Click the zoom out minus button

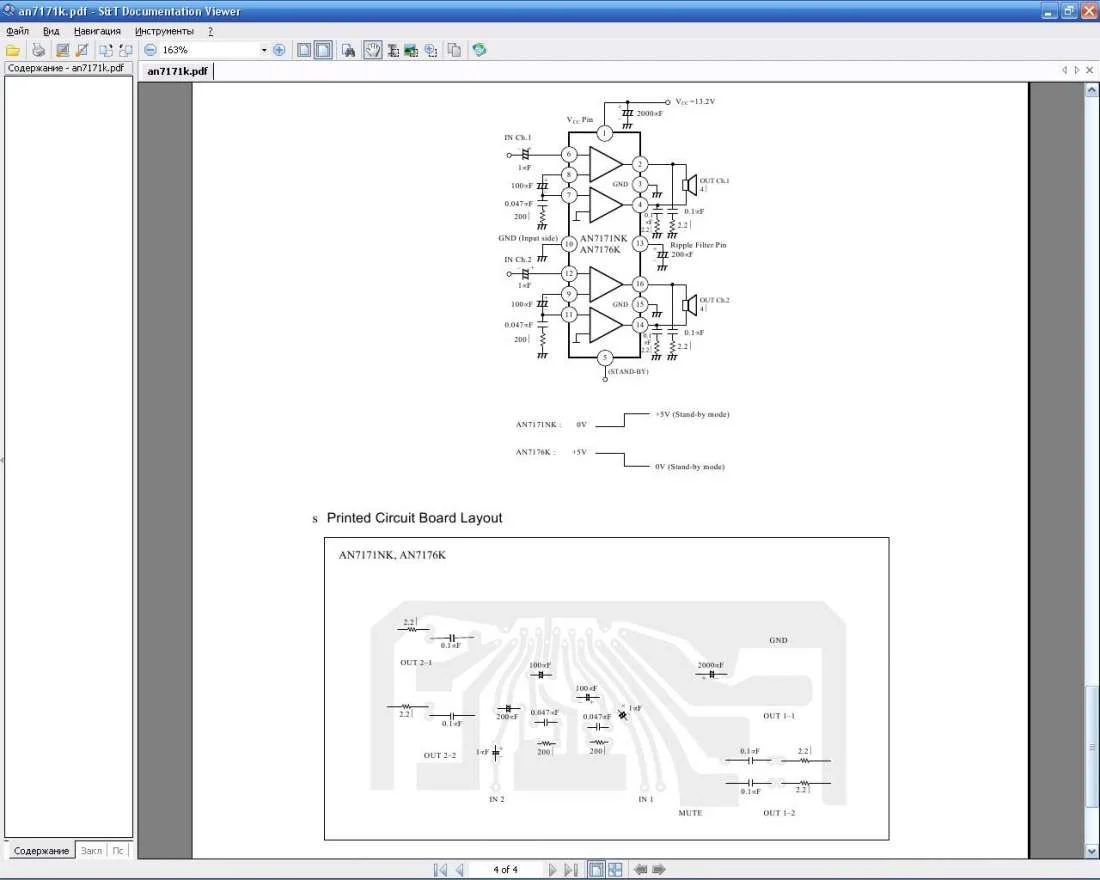[x=150, y=50]
